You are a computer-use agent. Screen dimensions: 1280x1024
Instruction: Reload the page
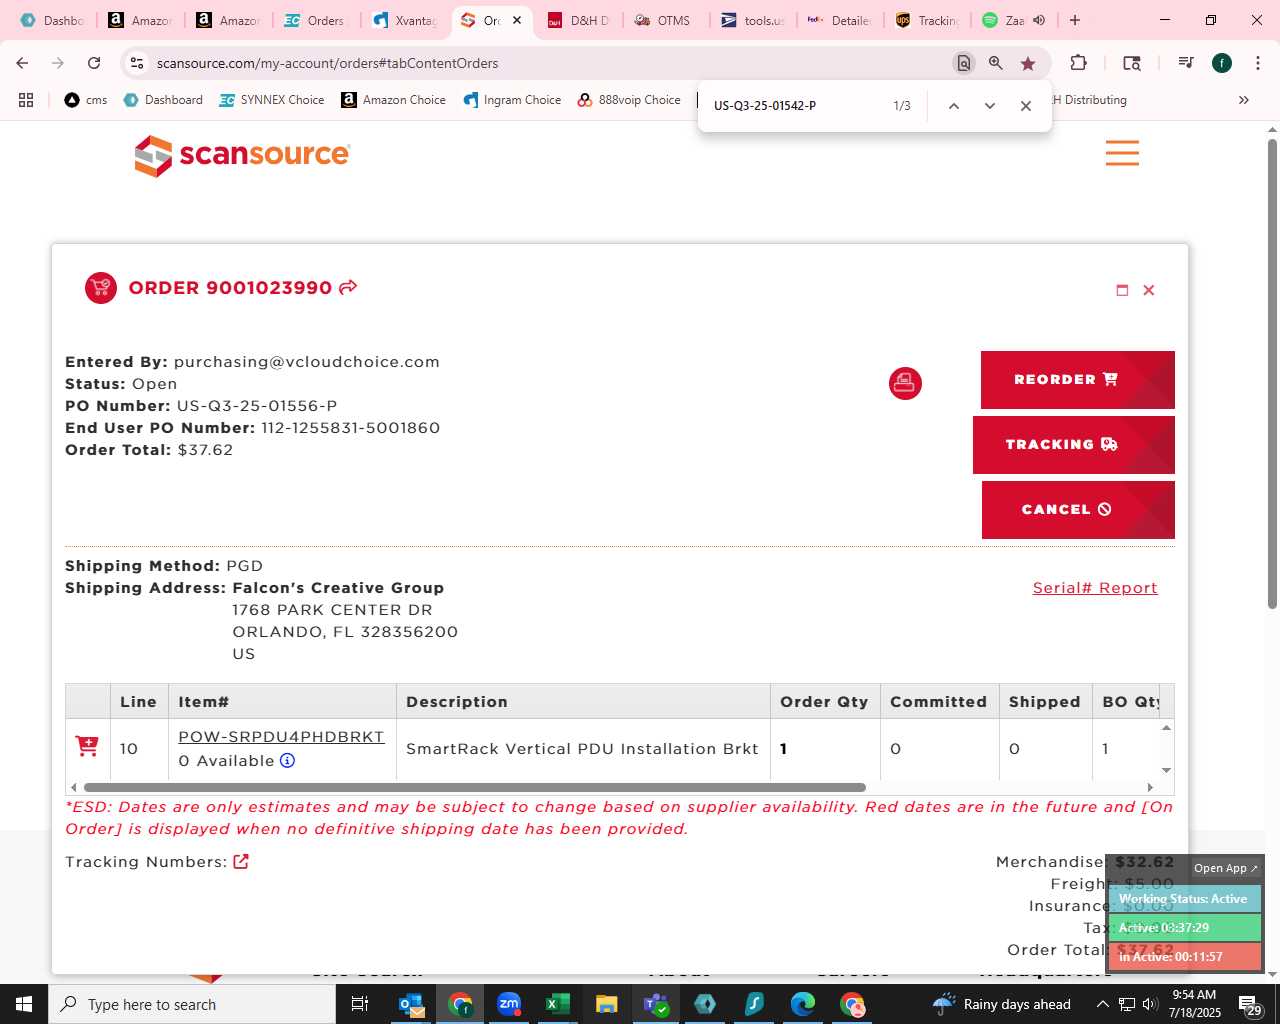tap(94, 63)
